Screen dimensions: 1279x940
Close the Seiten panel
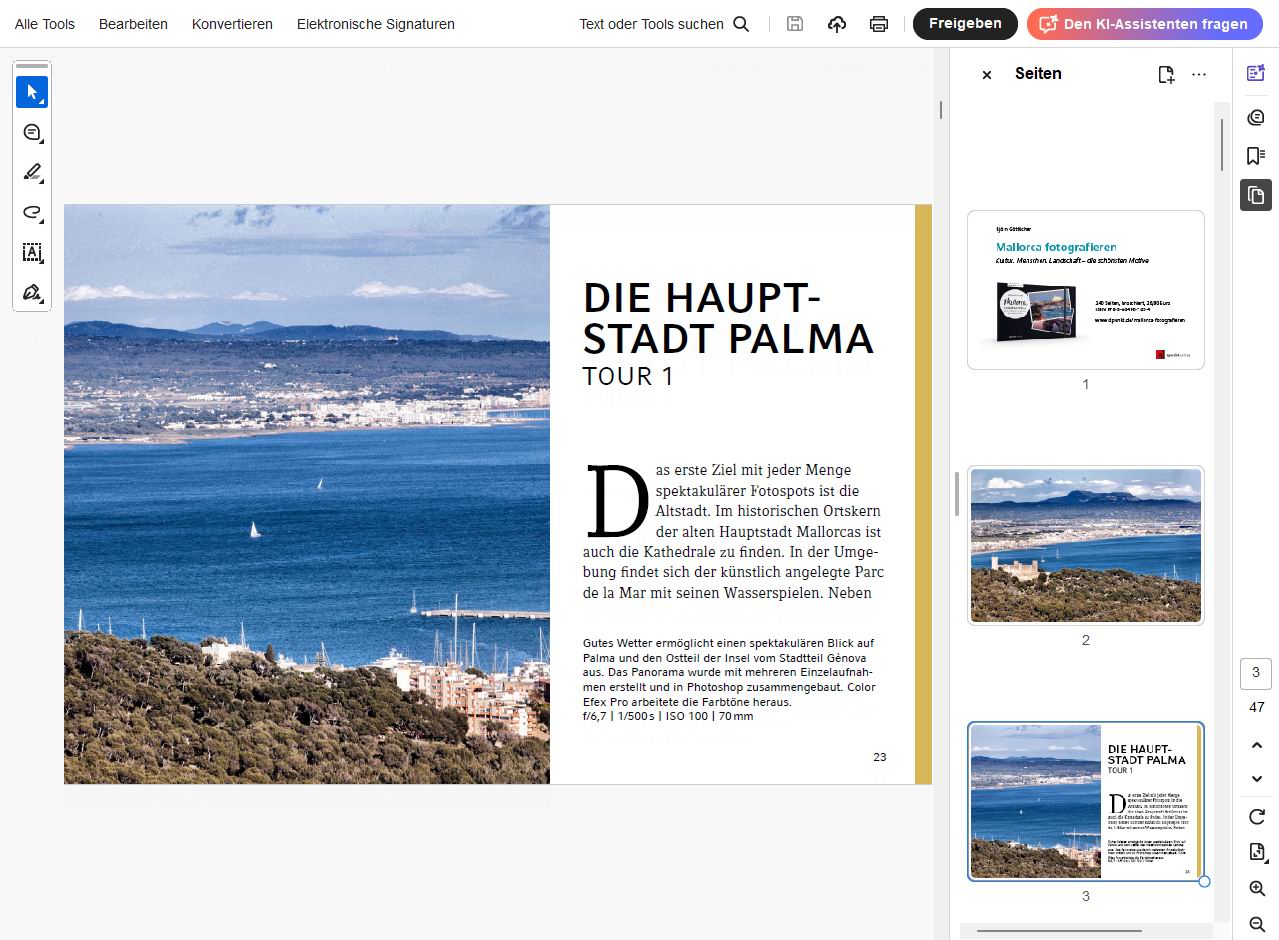pyautogui.click(x=987, y=75)
